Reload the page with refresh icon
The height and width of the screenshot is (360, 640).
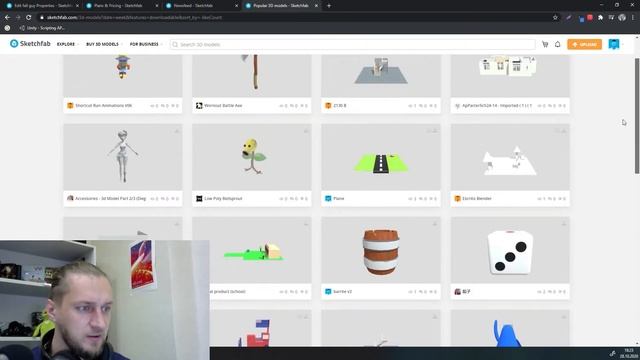click(29, 18)
